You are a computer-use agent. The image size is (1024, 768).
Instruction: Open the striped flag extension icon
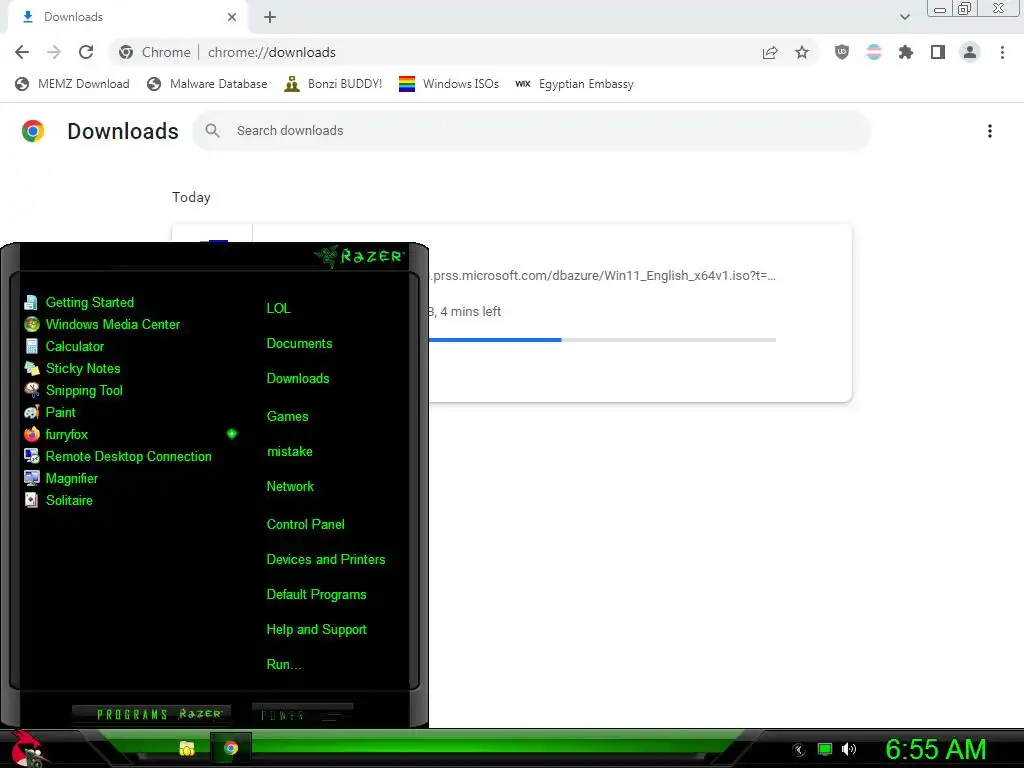pyautogui.click(x=874, y=52)
